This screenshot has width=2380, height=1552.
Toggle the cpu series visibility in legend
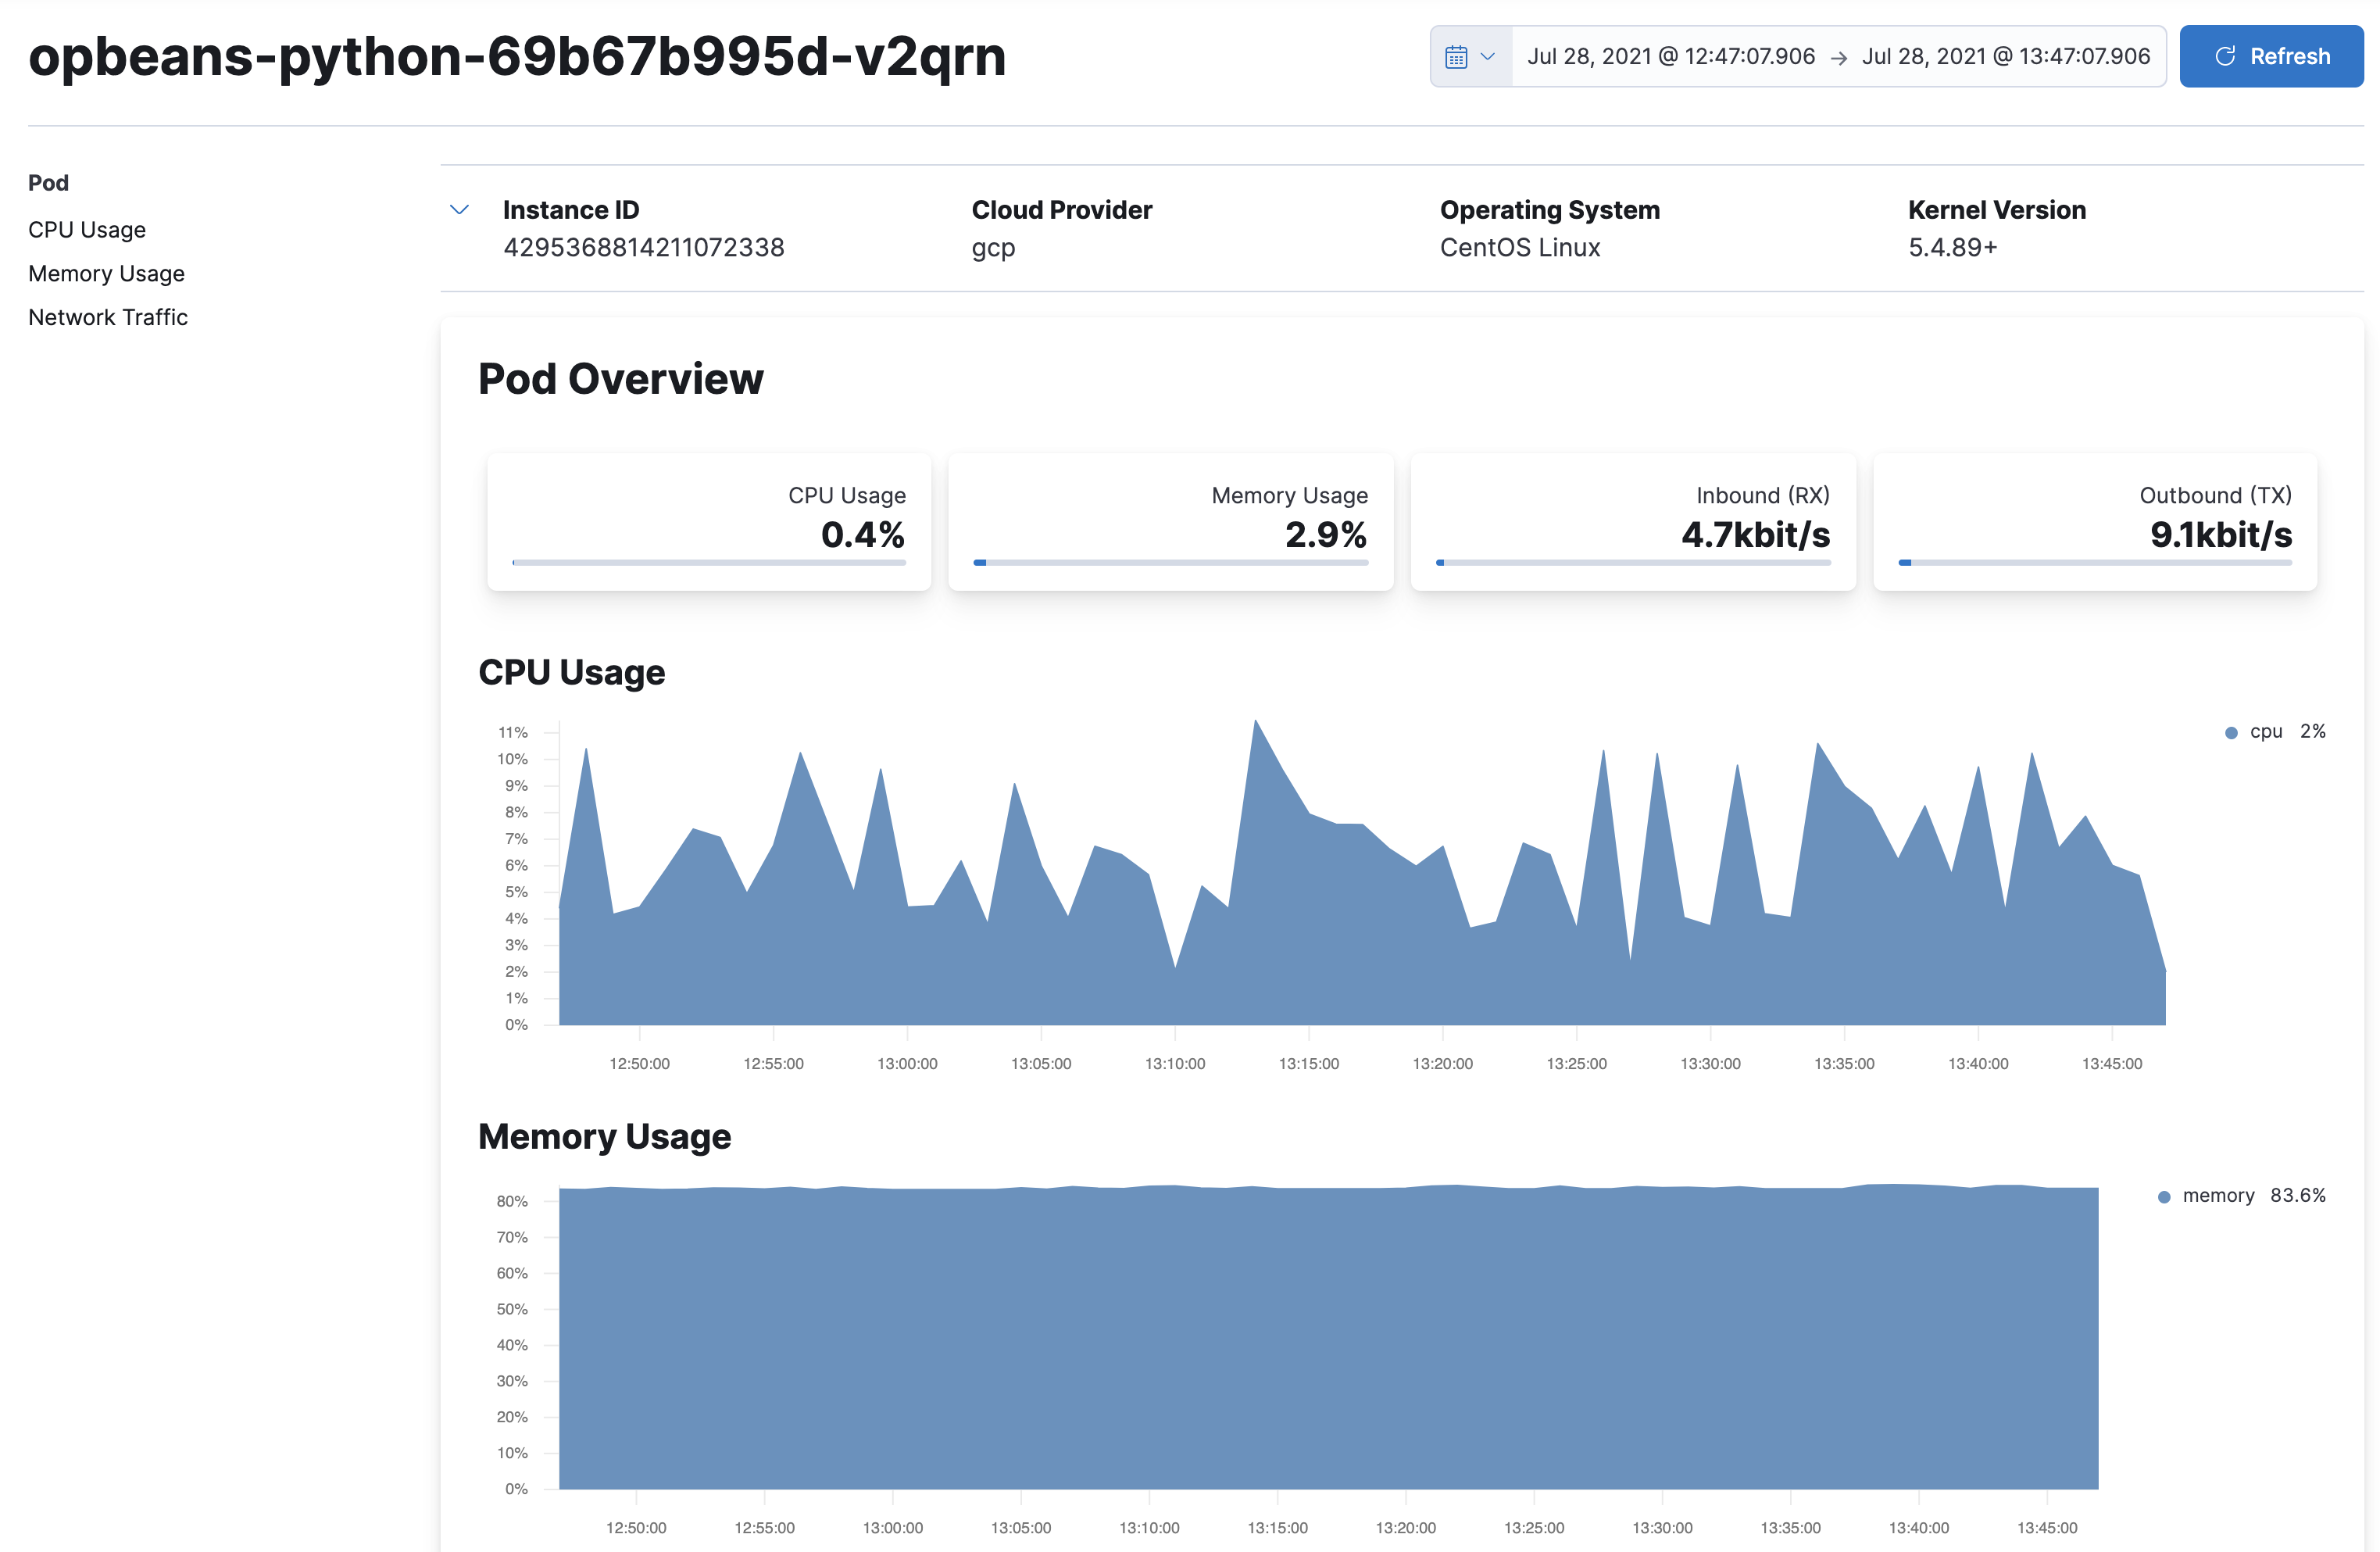coord(2263,731)
